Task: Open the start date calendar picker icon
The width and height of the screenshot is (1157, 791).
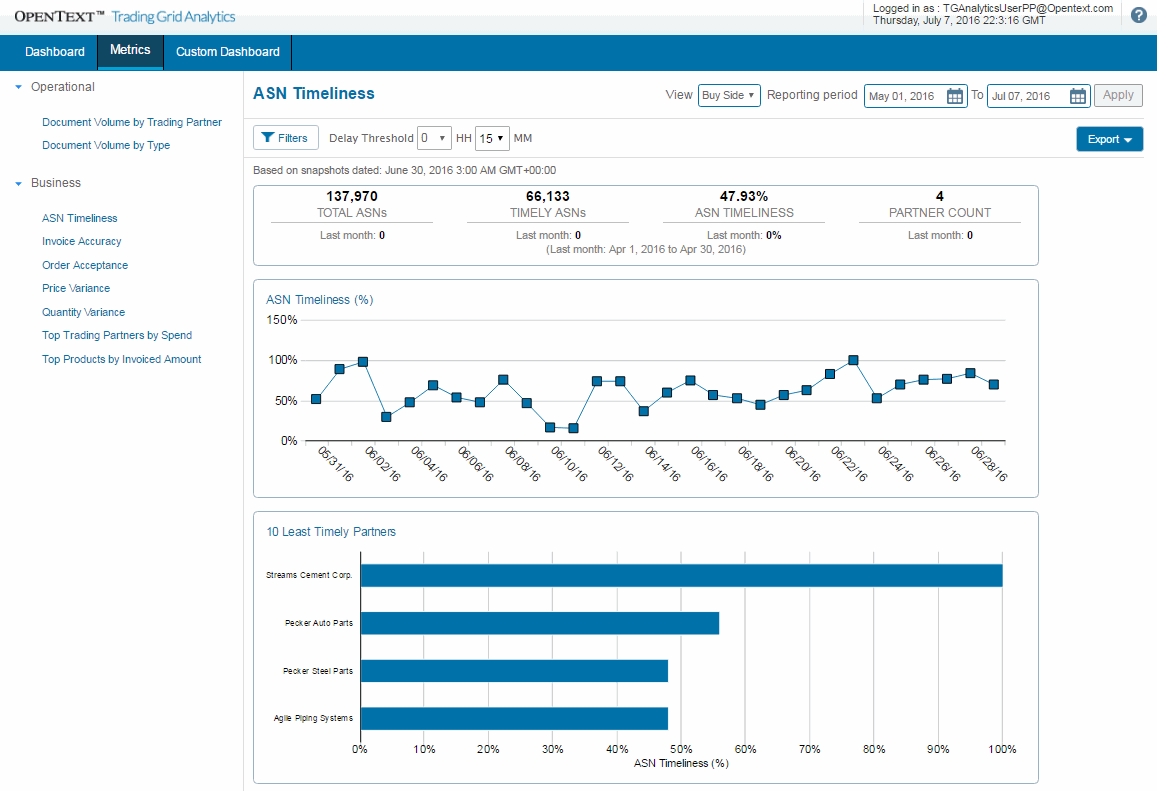Action: coord(955,96)
